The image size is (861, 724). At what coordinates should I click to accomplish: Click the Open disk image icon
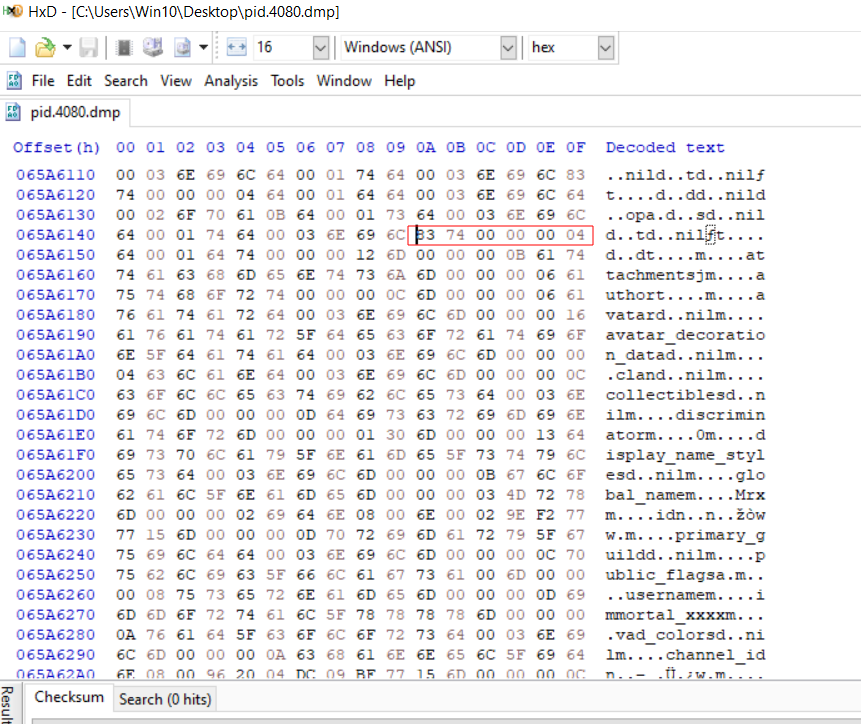click(x=182, y=48)
